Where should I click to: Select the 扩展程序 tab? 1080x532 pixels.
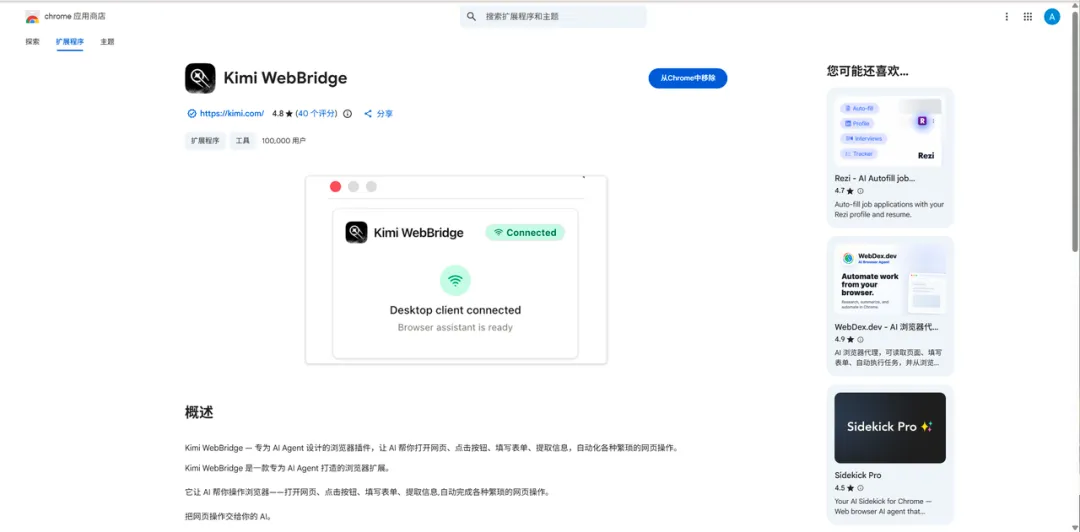tap(70, 42)
